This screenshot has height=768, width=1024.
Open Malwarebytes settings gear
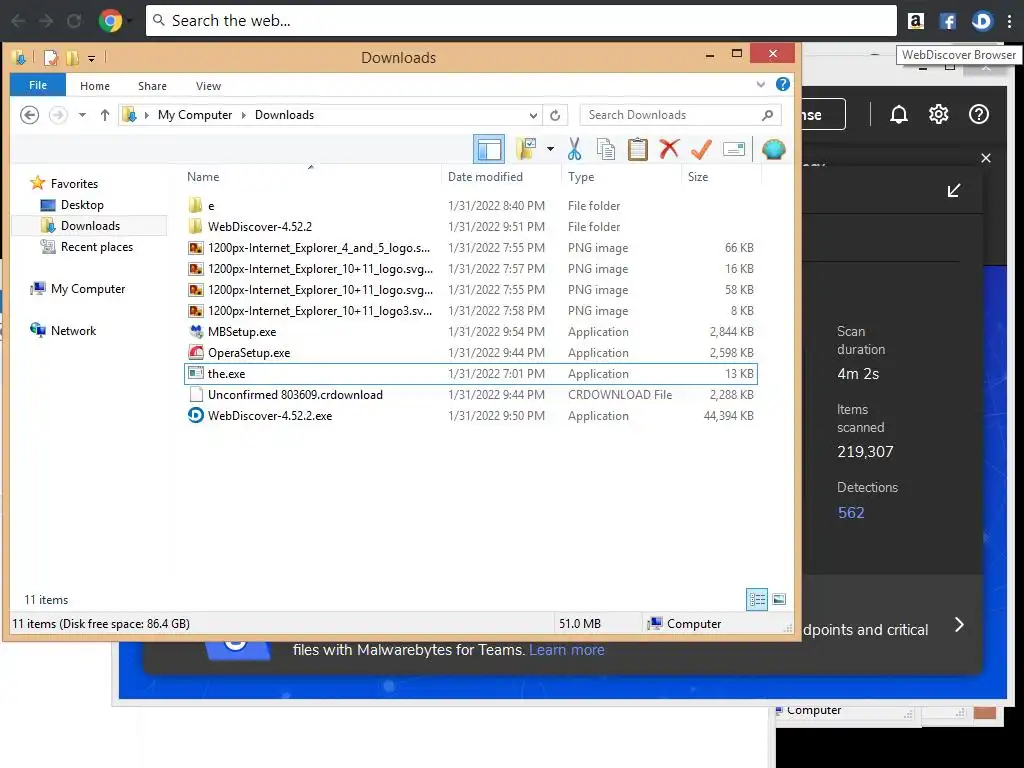pyautogui.click(x=938, y=114)
